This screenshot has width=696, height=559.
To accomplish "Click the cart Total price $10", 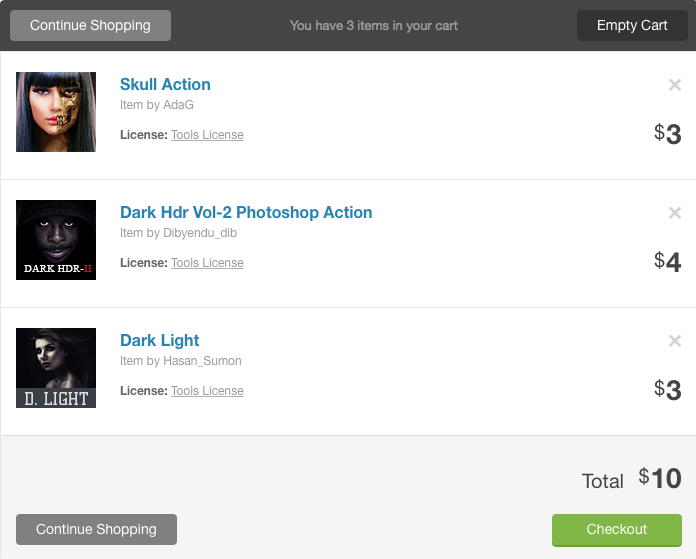I will pos(660,479).
